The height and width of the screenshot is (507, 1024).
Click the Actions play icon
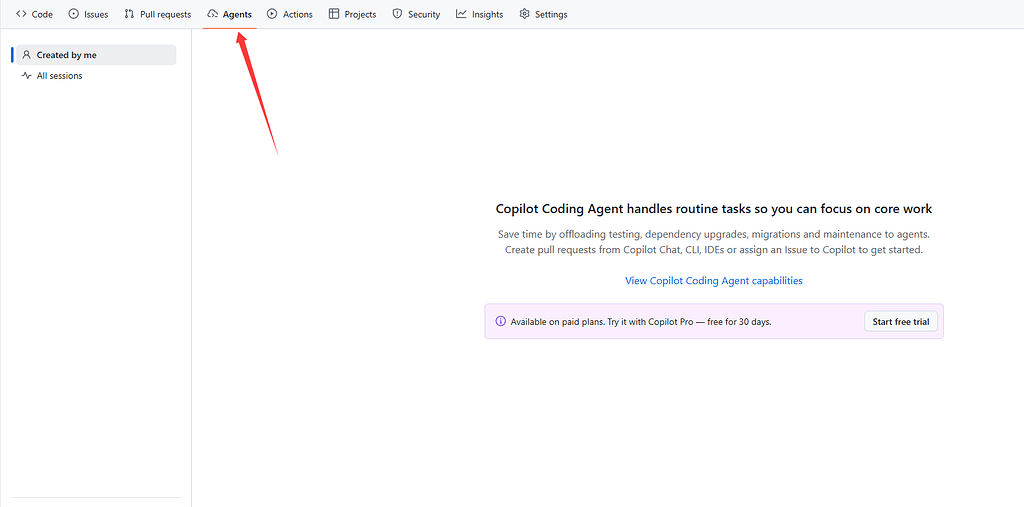(272, 14)
